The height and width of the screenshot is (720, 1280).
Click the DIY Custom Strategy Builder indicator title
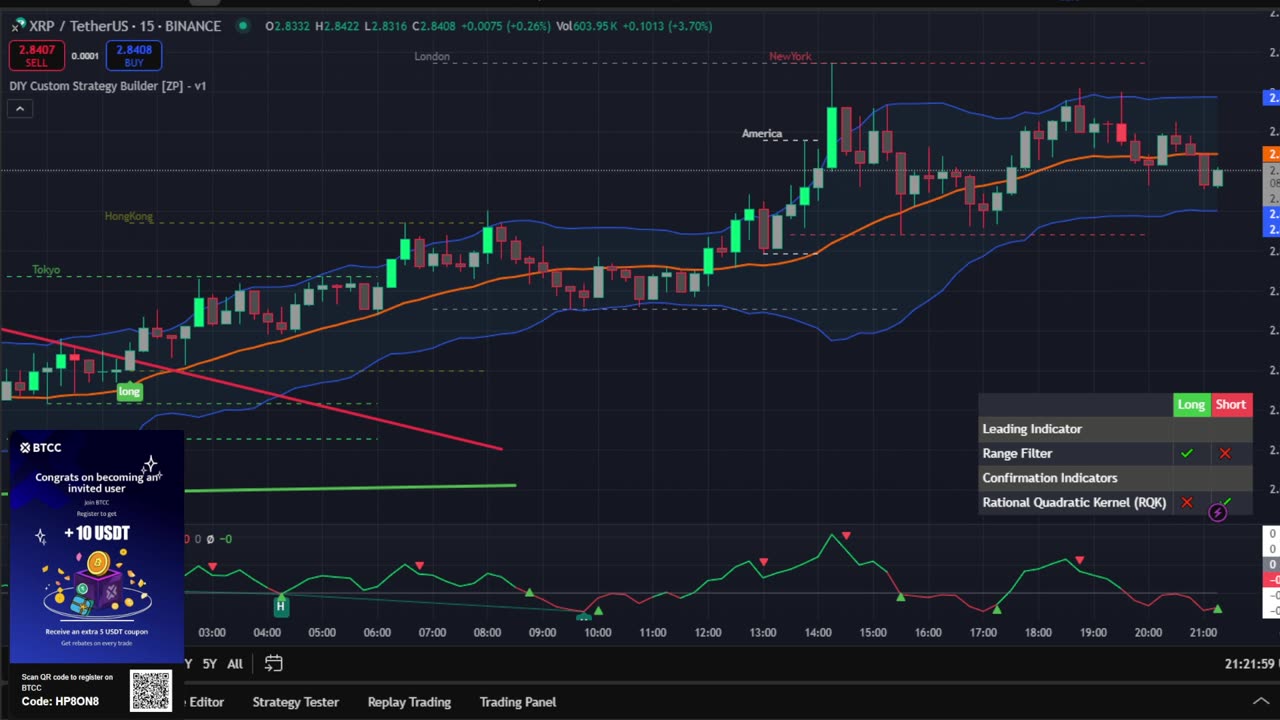[108, 86]
